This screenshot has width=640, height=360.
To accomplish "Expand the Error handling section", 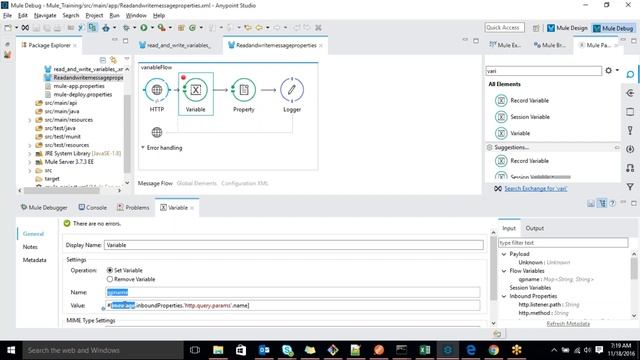I will [x=143, y=147].
